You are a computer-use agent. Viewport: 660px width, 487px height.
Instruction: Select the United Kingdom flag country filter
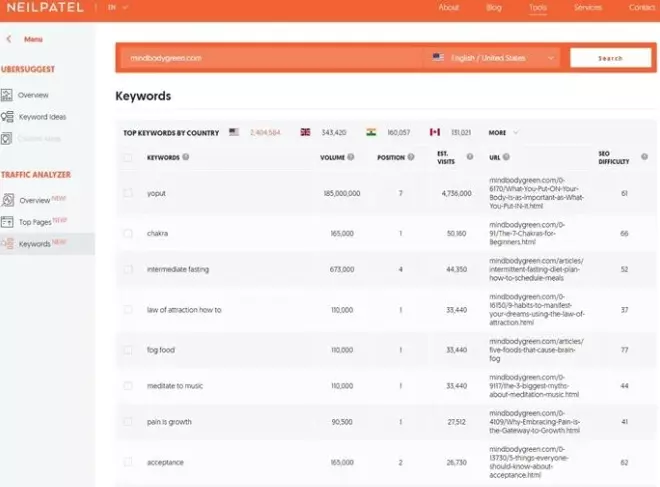(x=305, y=132)
